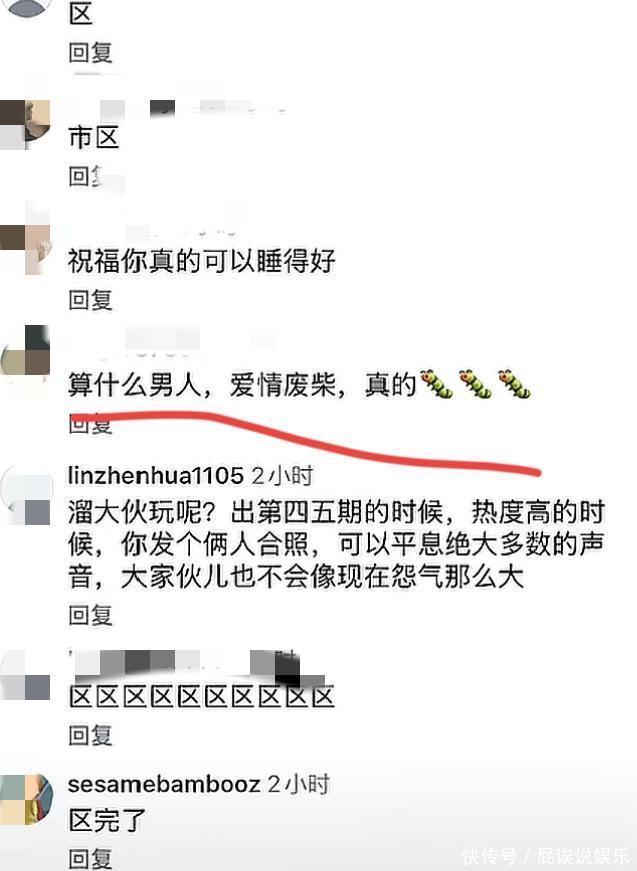Screen dimensions: 637x871
Task: Reply to linzhenhua1105's long comment
Action: (91, 615)
